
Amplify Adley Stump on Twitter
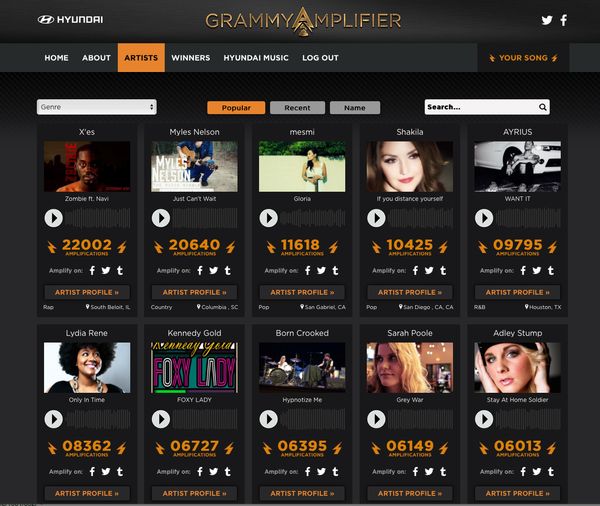[x=536, y=472]
